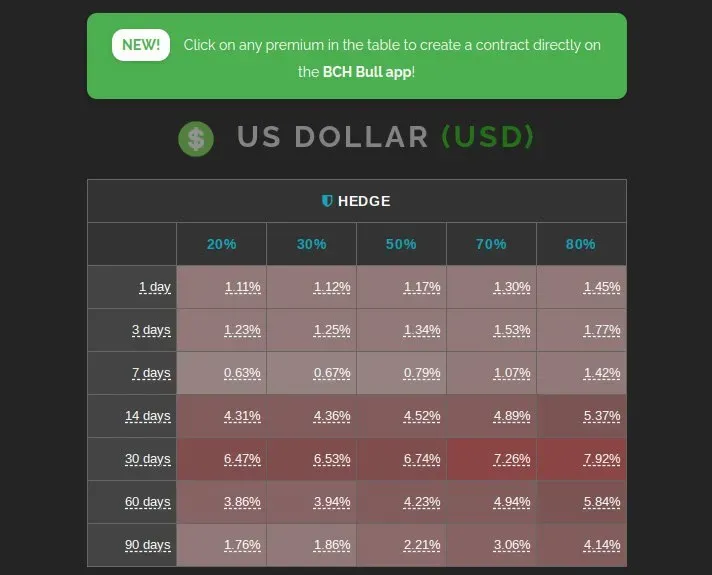Click the green dollar sign icon
712x575 pixels.
(x=196, y=139)
